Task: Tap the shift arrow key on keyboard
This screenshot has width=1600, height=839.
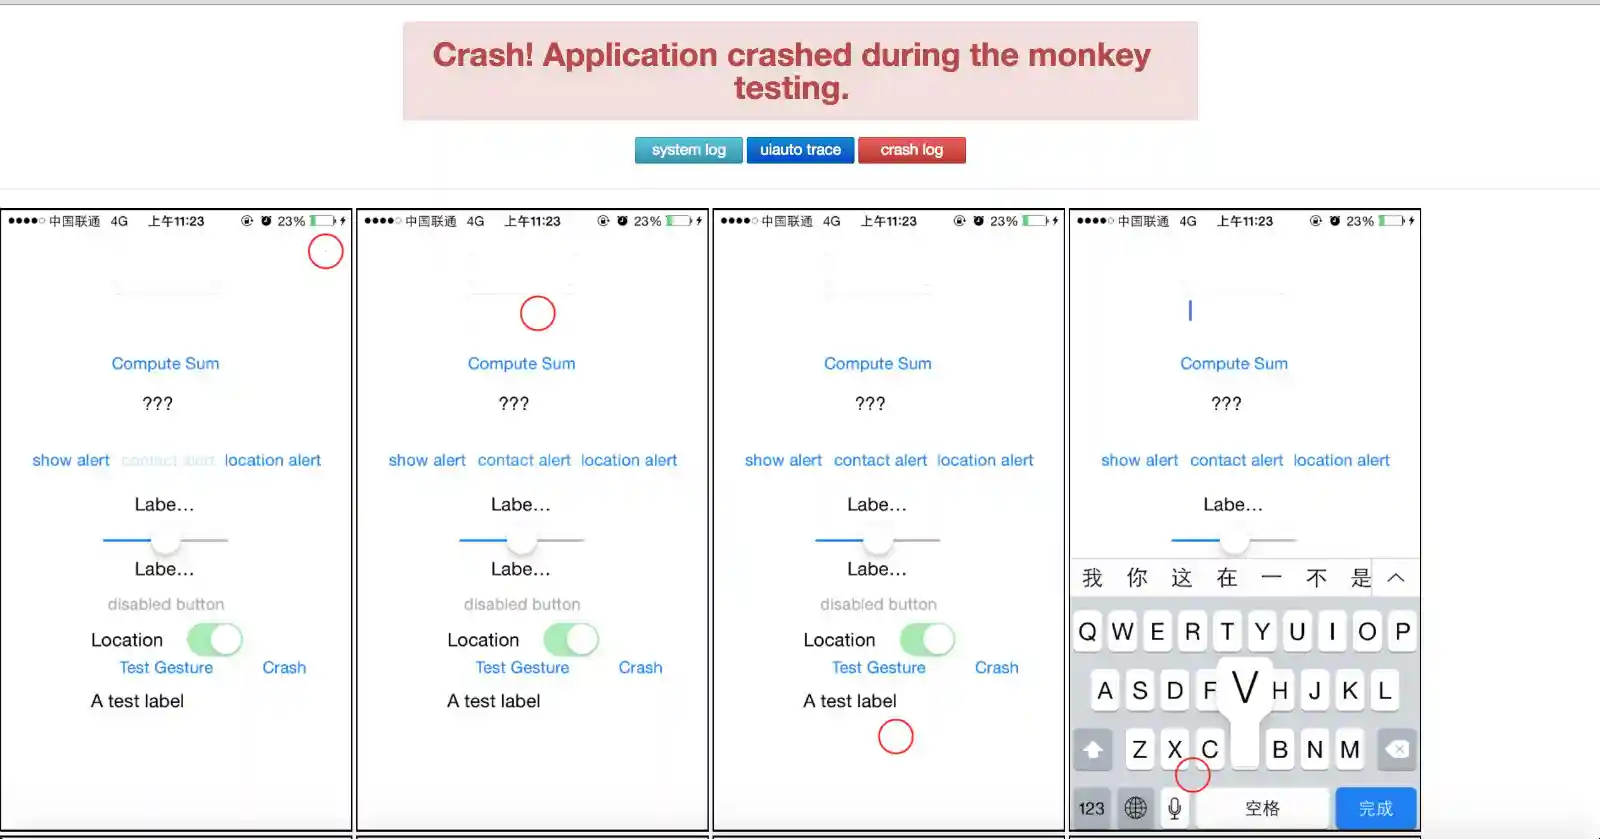Action: pos(1093,749)
